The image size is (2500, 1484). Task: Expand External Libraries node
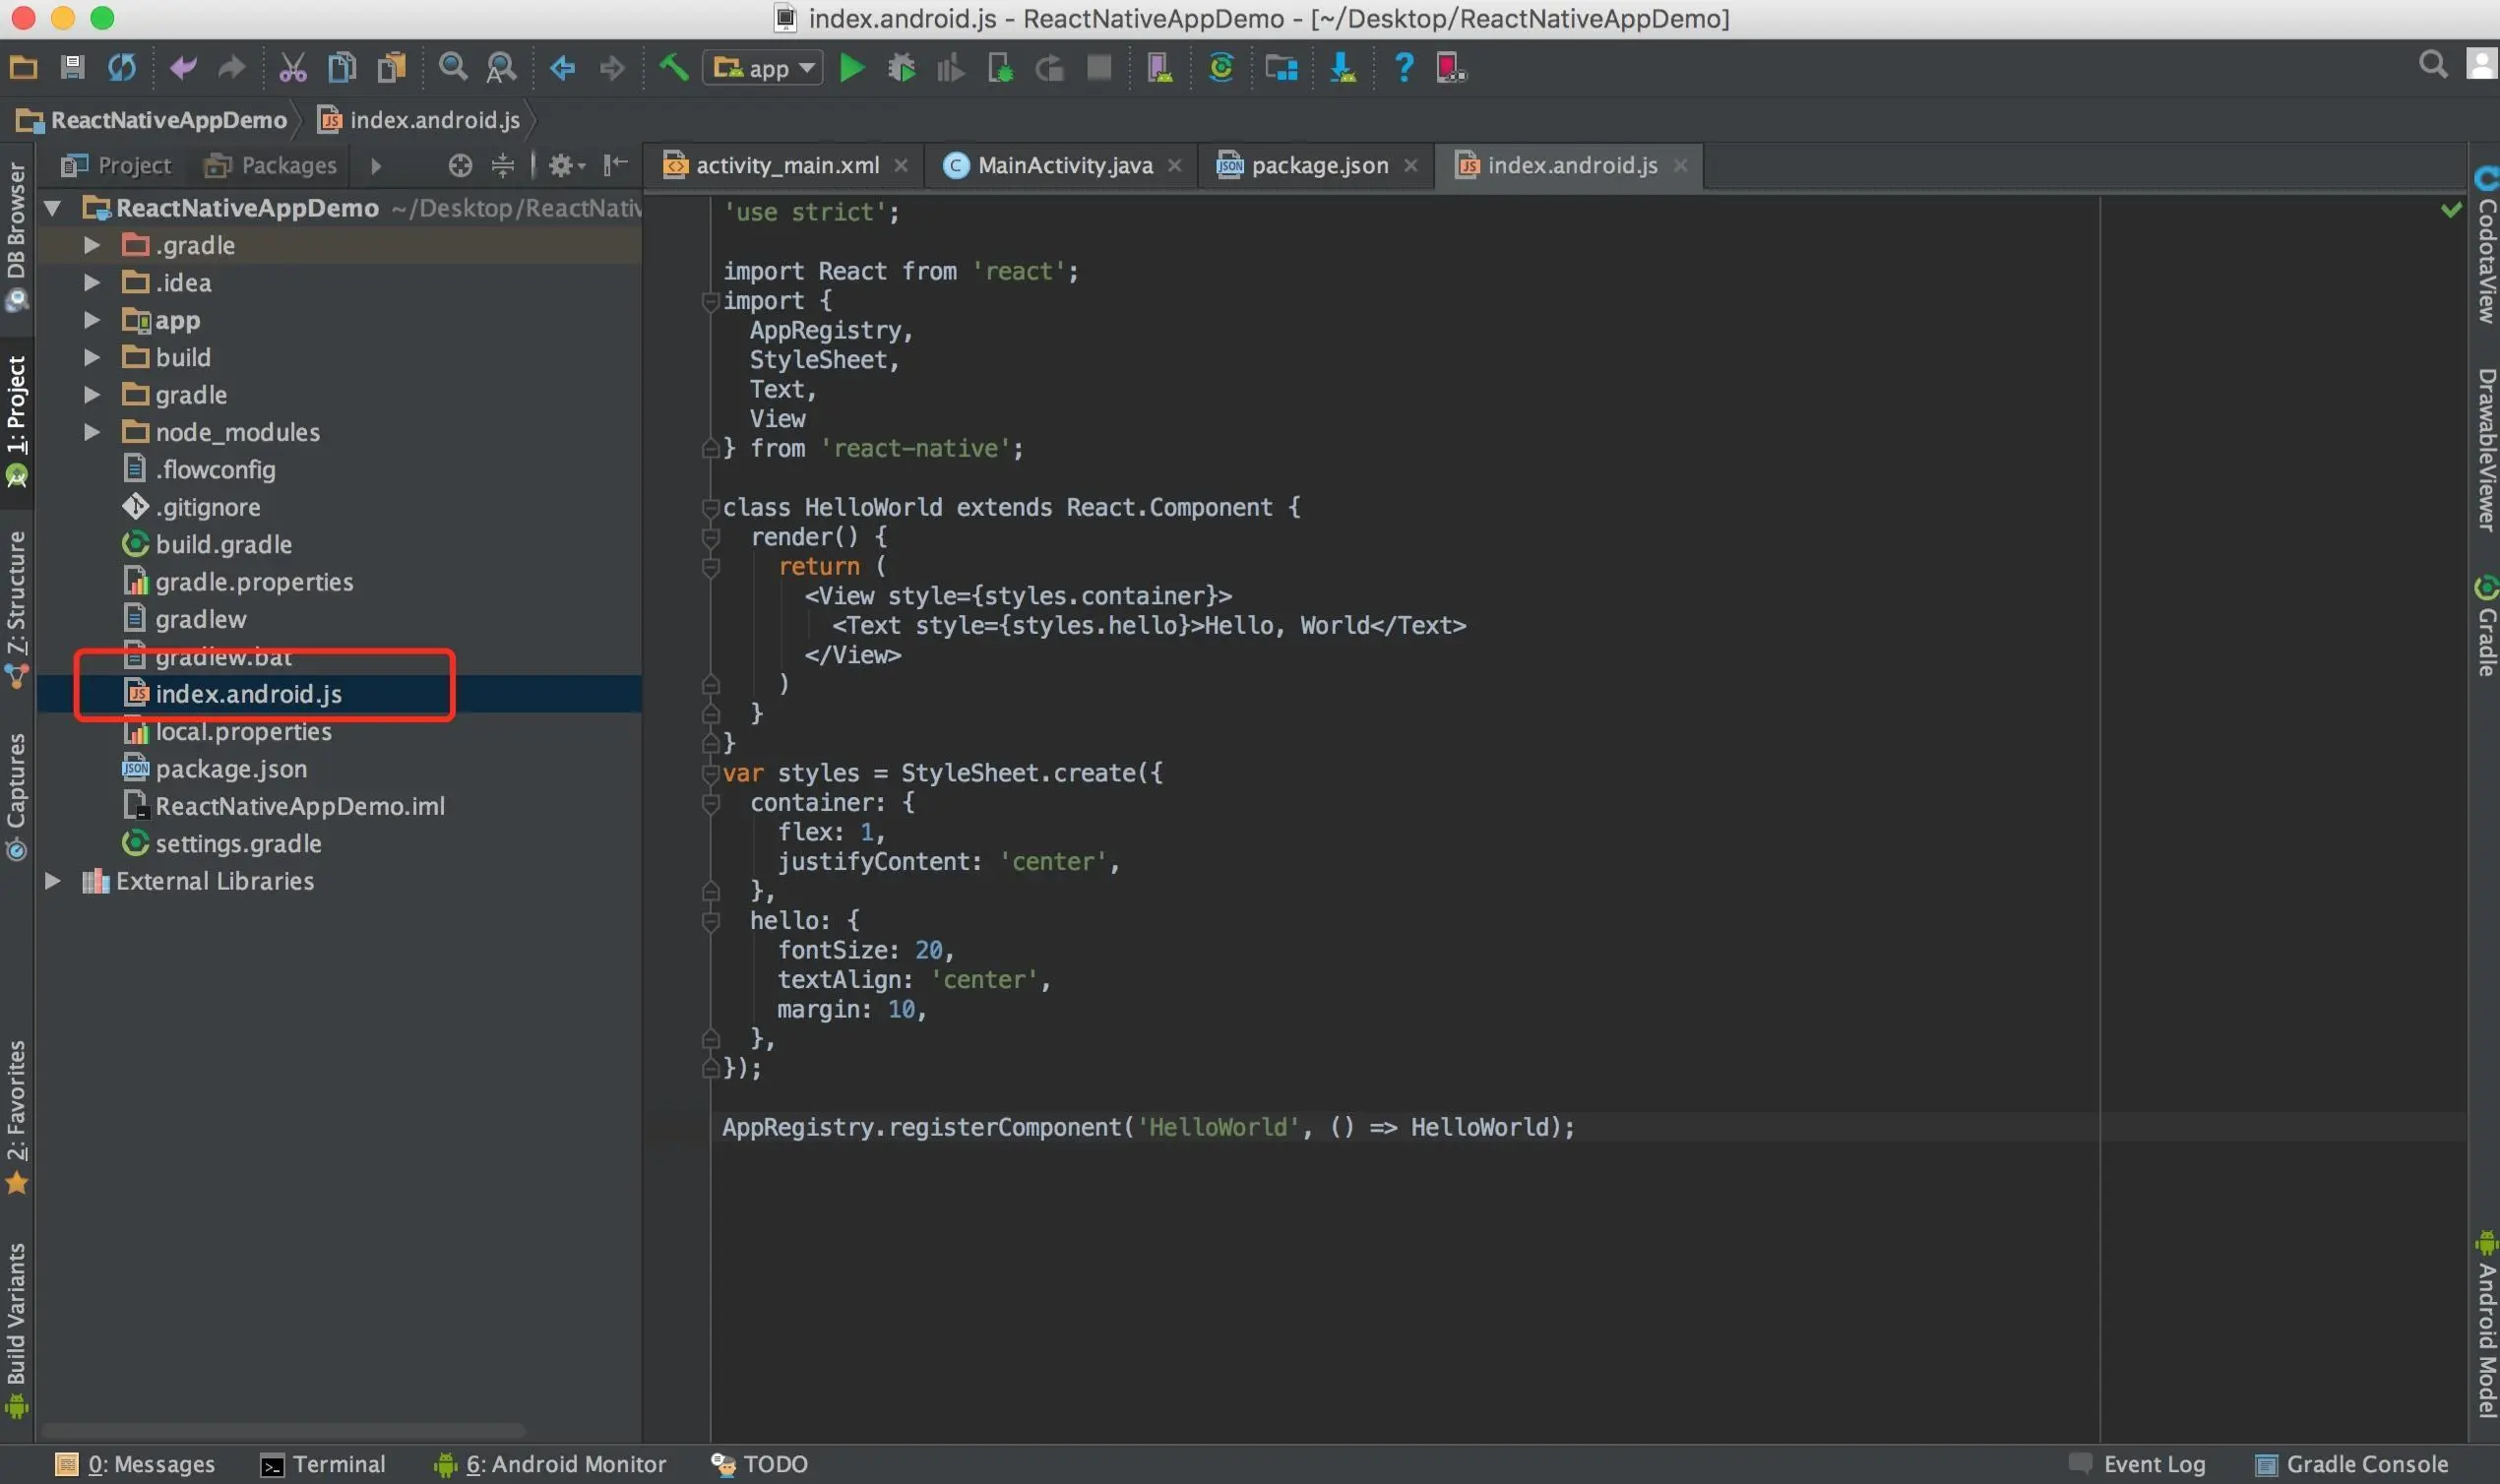53,881
